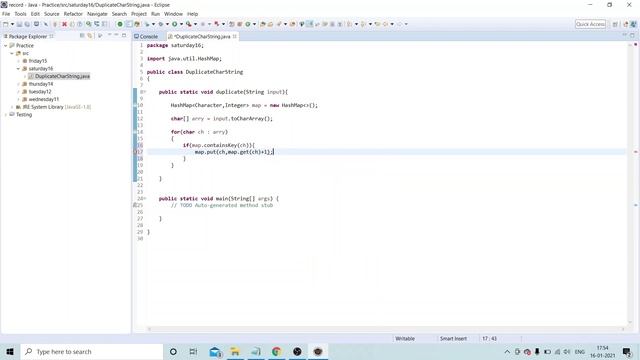Select the DuplicateCharString.java editor tab

pos(202,36)
